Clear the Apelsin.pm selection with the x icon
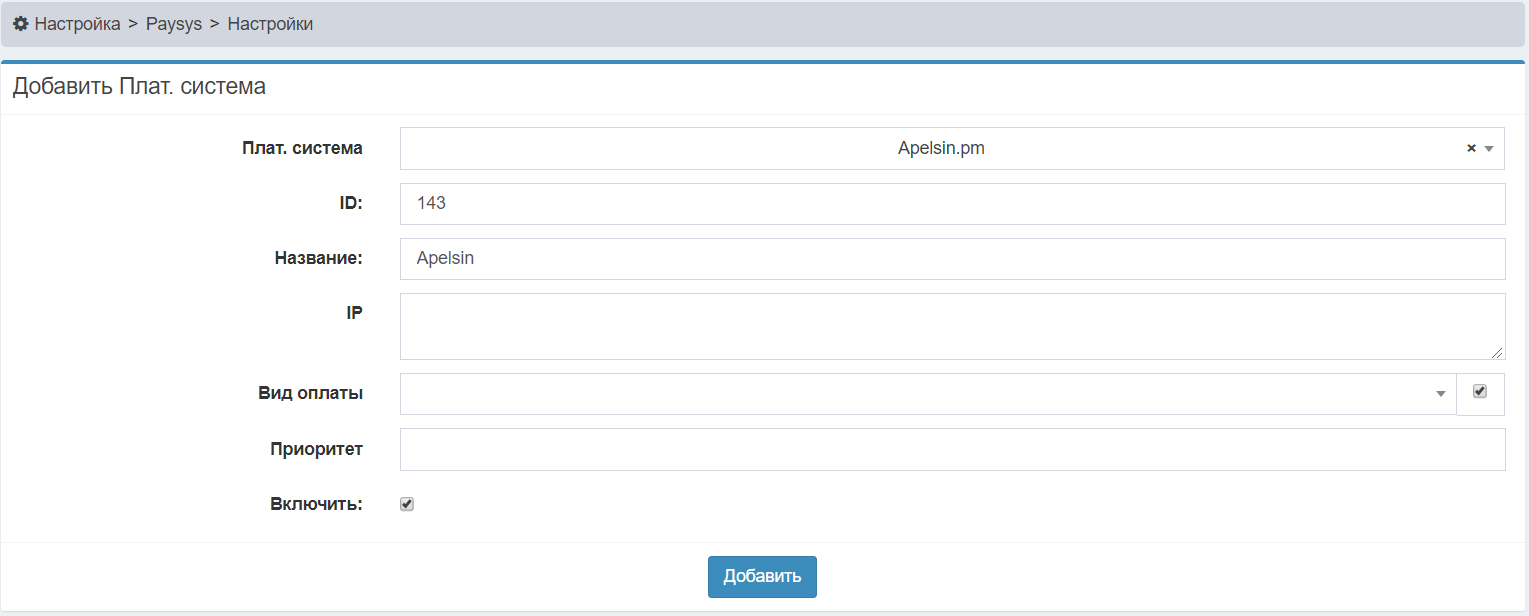1529x616 pixels. click(1471, 148)
